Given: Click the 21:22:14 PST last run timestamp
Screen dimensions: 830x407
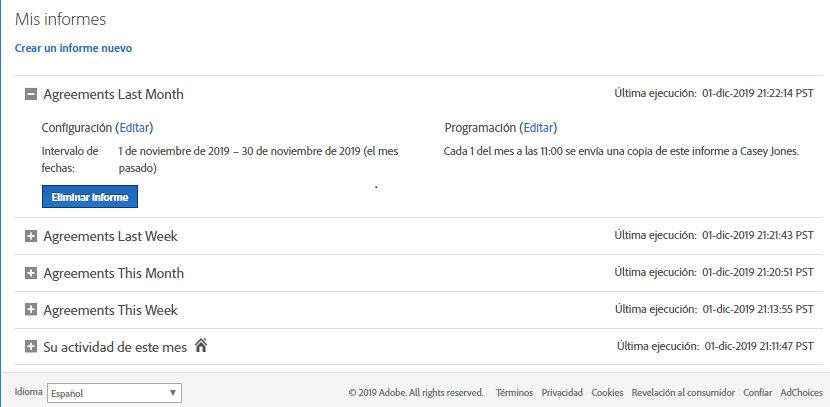Looking at the screenshot, I should point(758,94).
